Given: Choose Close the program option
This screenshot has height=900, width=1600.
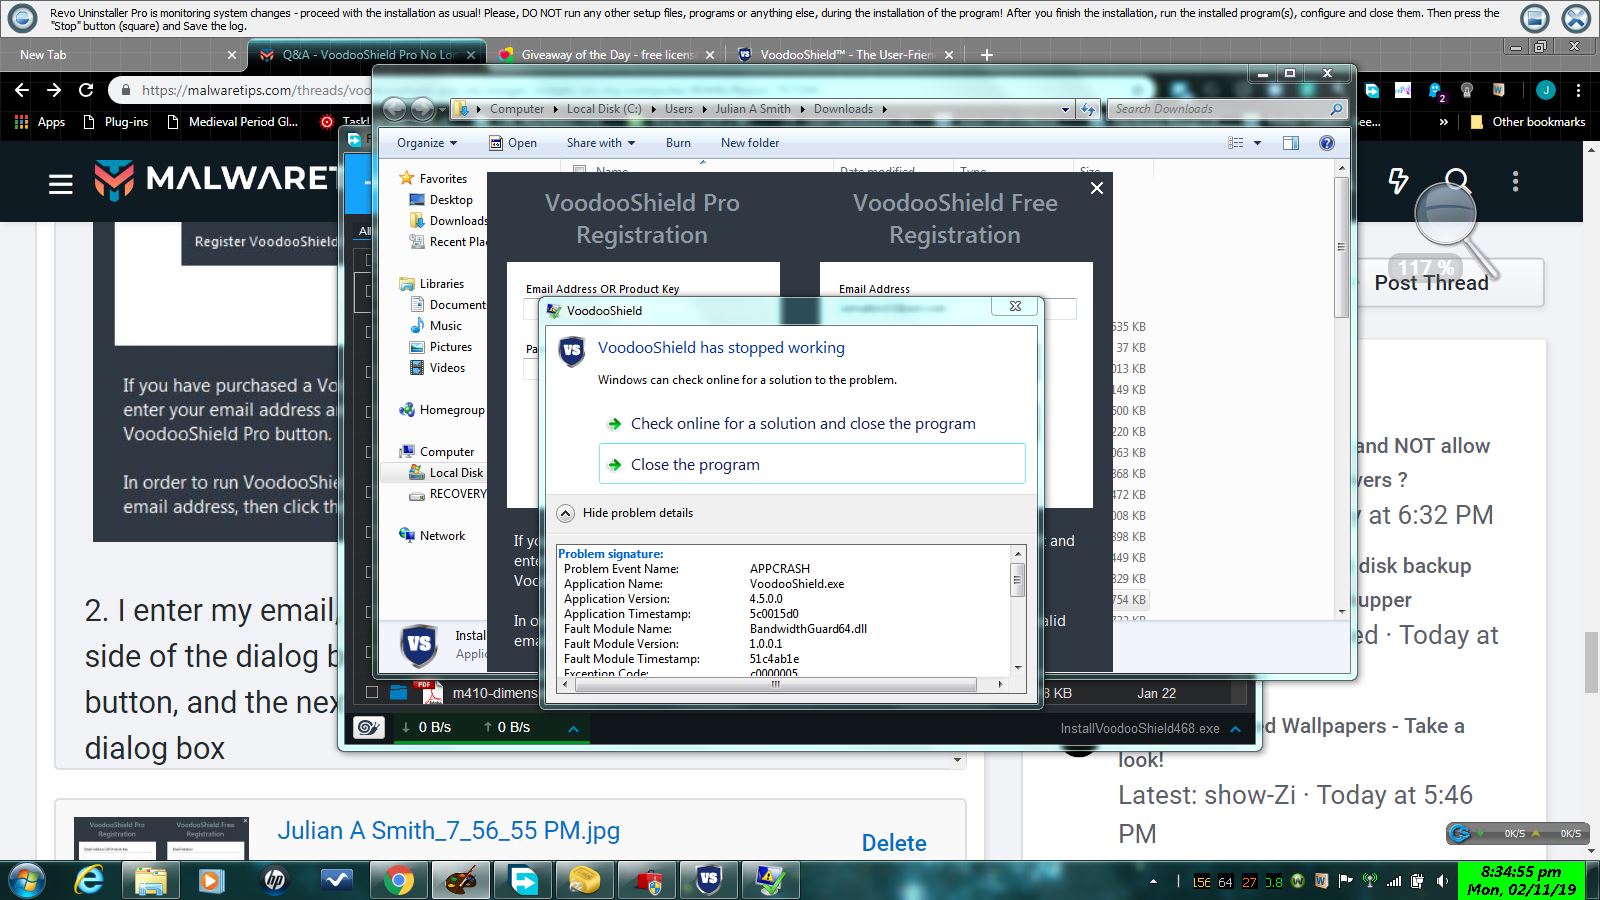Looking at the screenshot, I should (812, 464).
